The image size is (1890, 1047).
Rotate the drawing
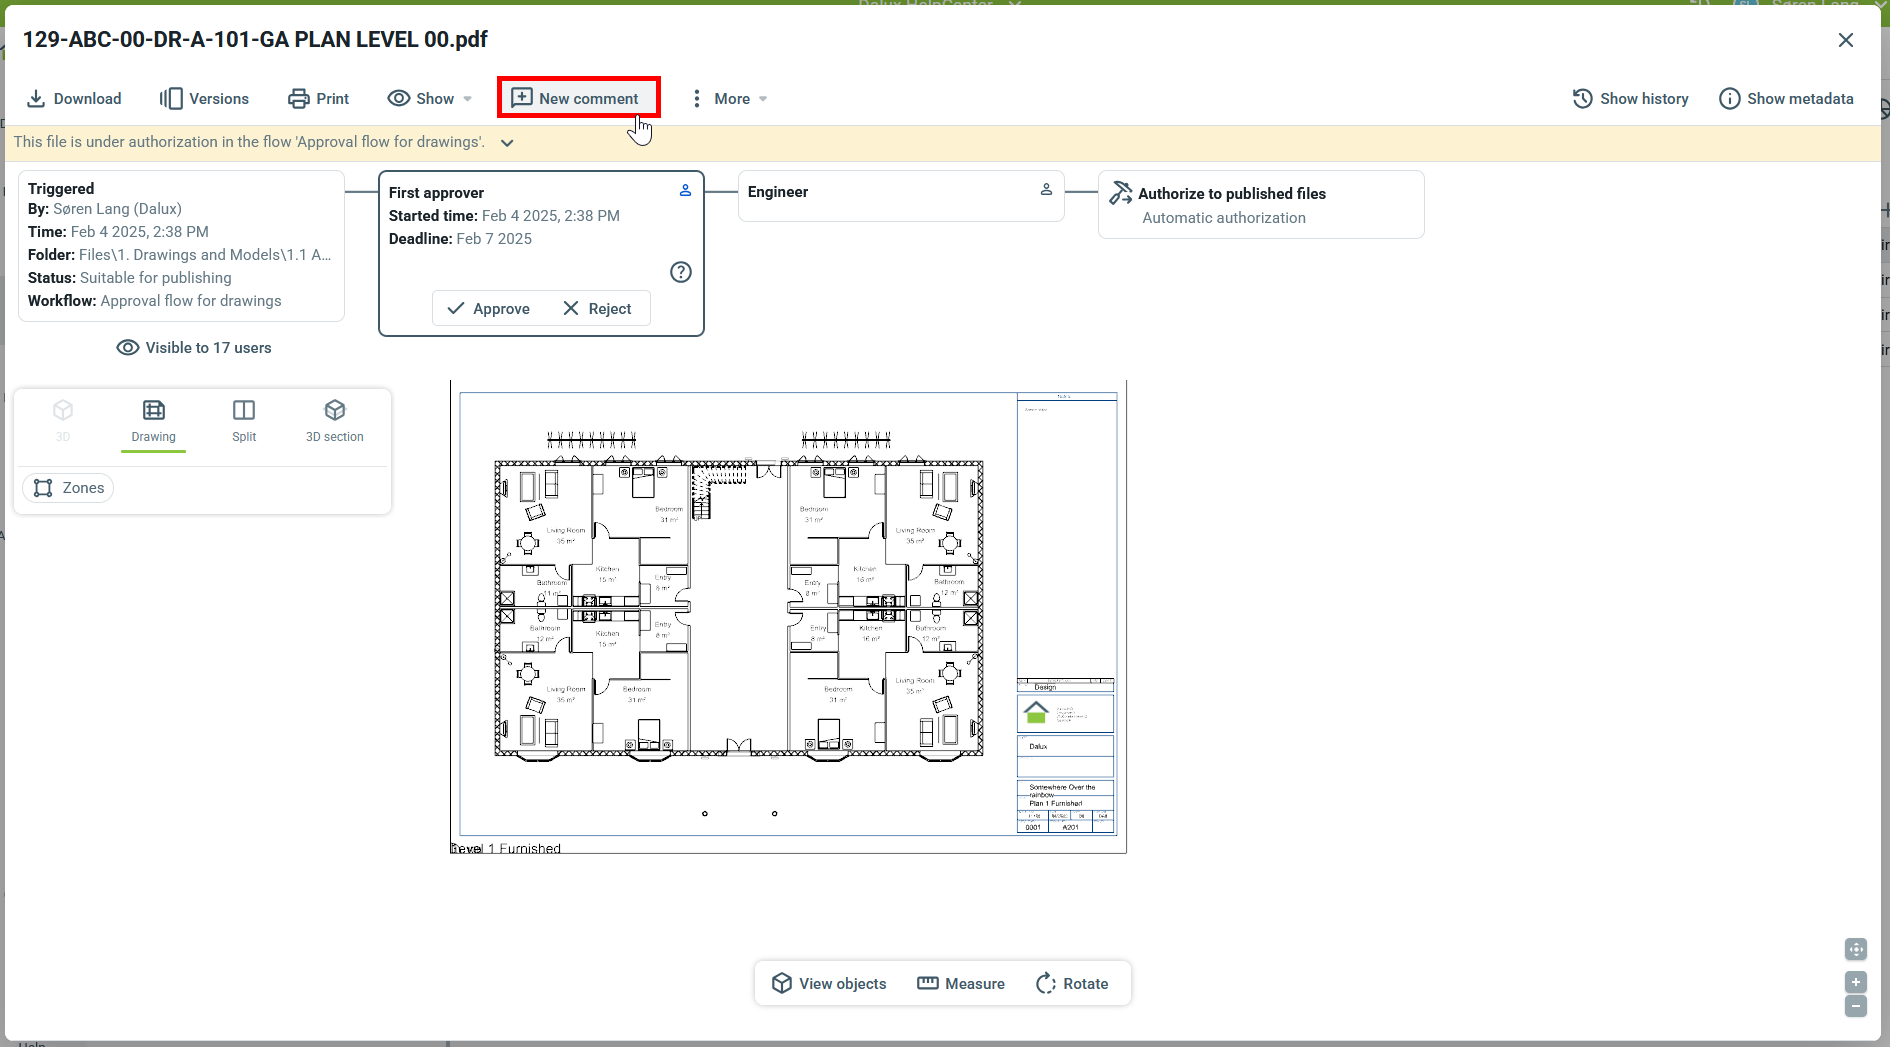coord(1072,983)
